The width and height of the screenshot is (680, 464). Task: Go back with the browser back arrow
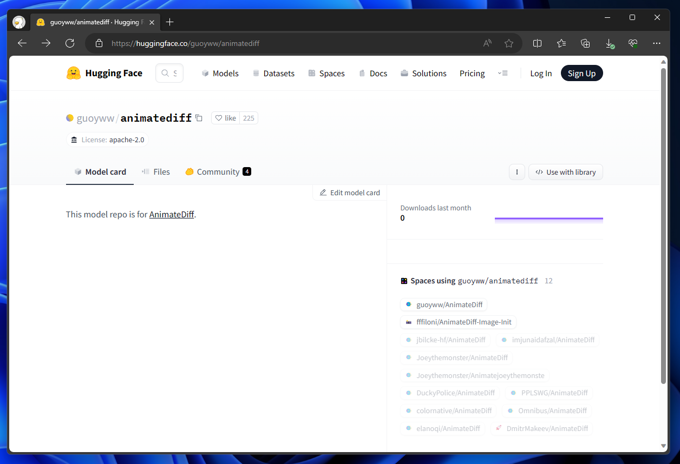22,43
